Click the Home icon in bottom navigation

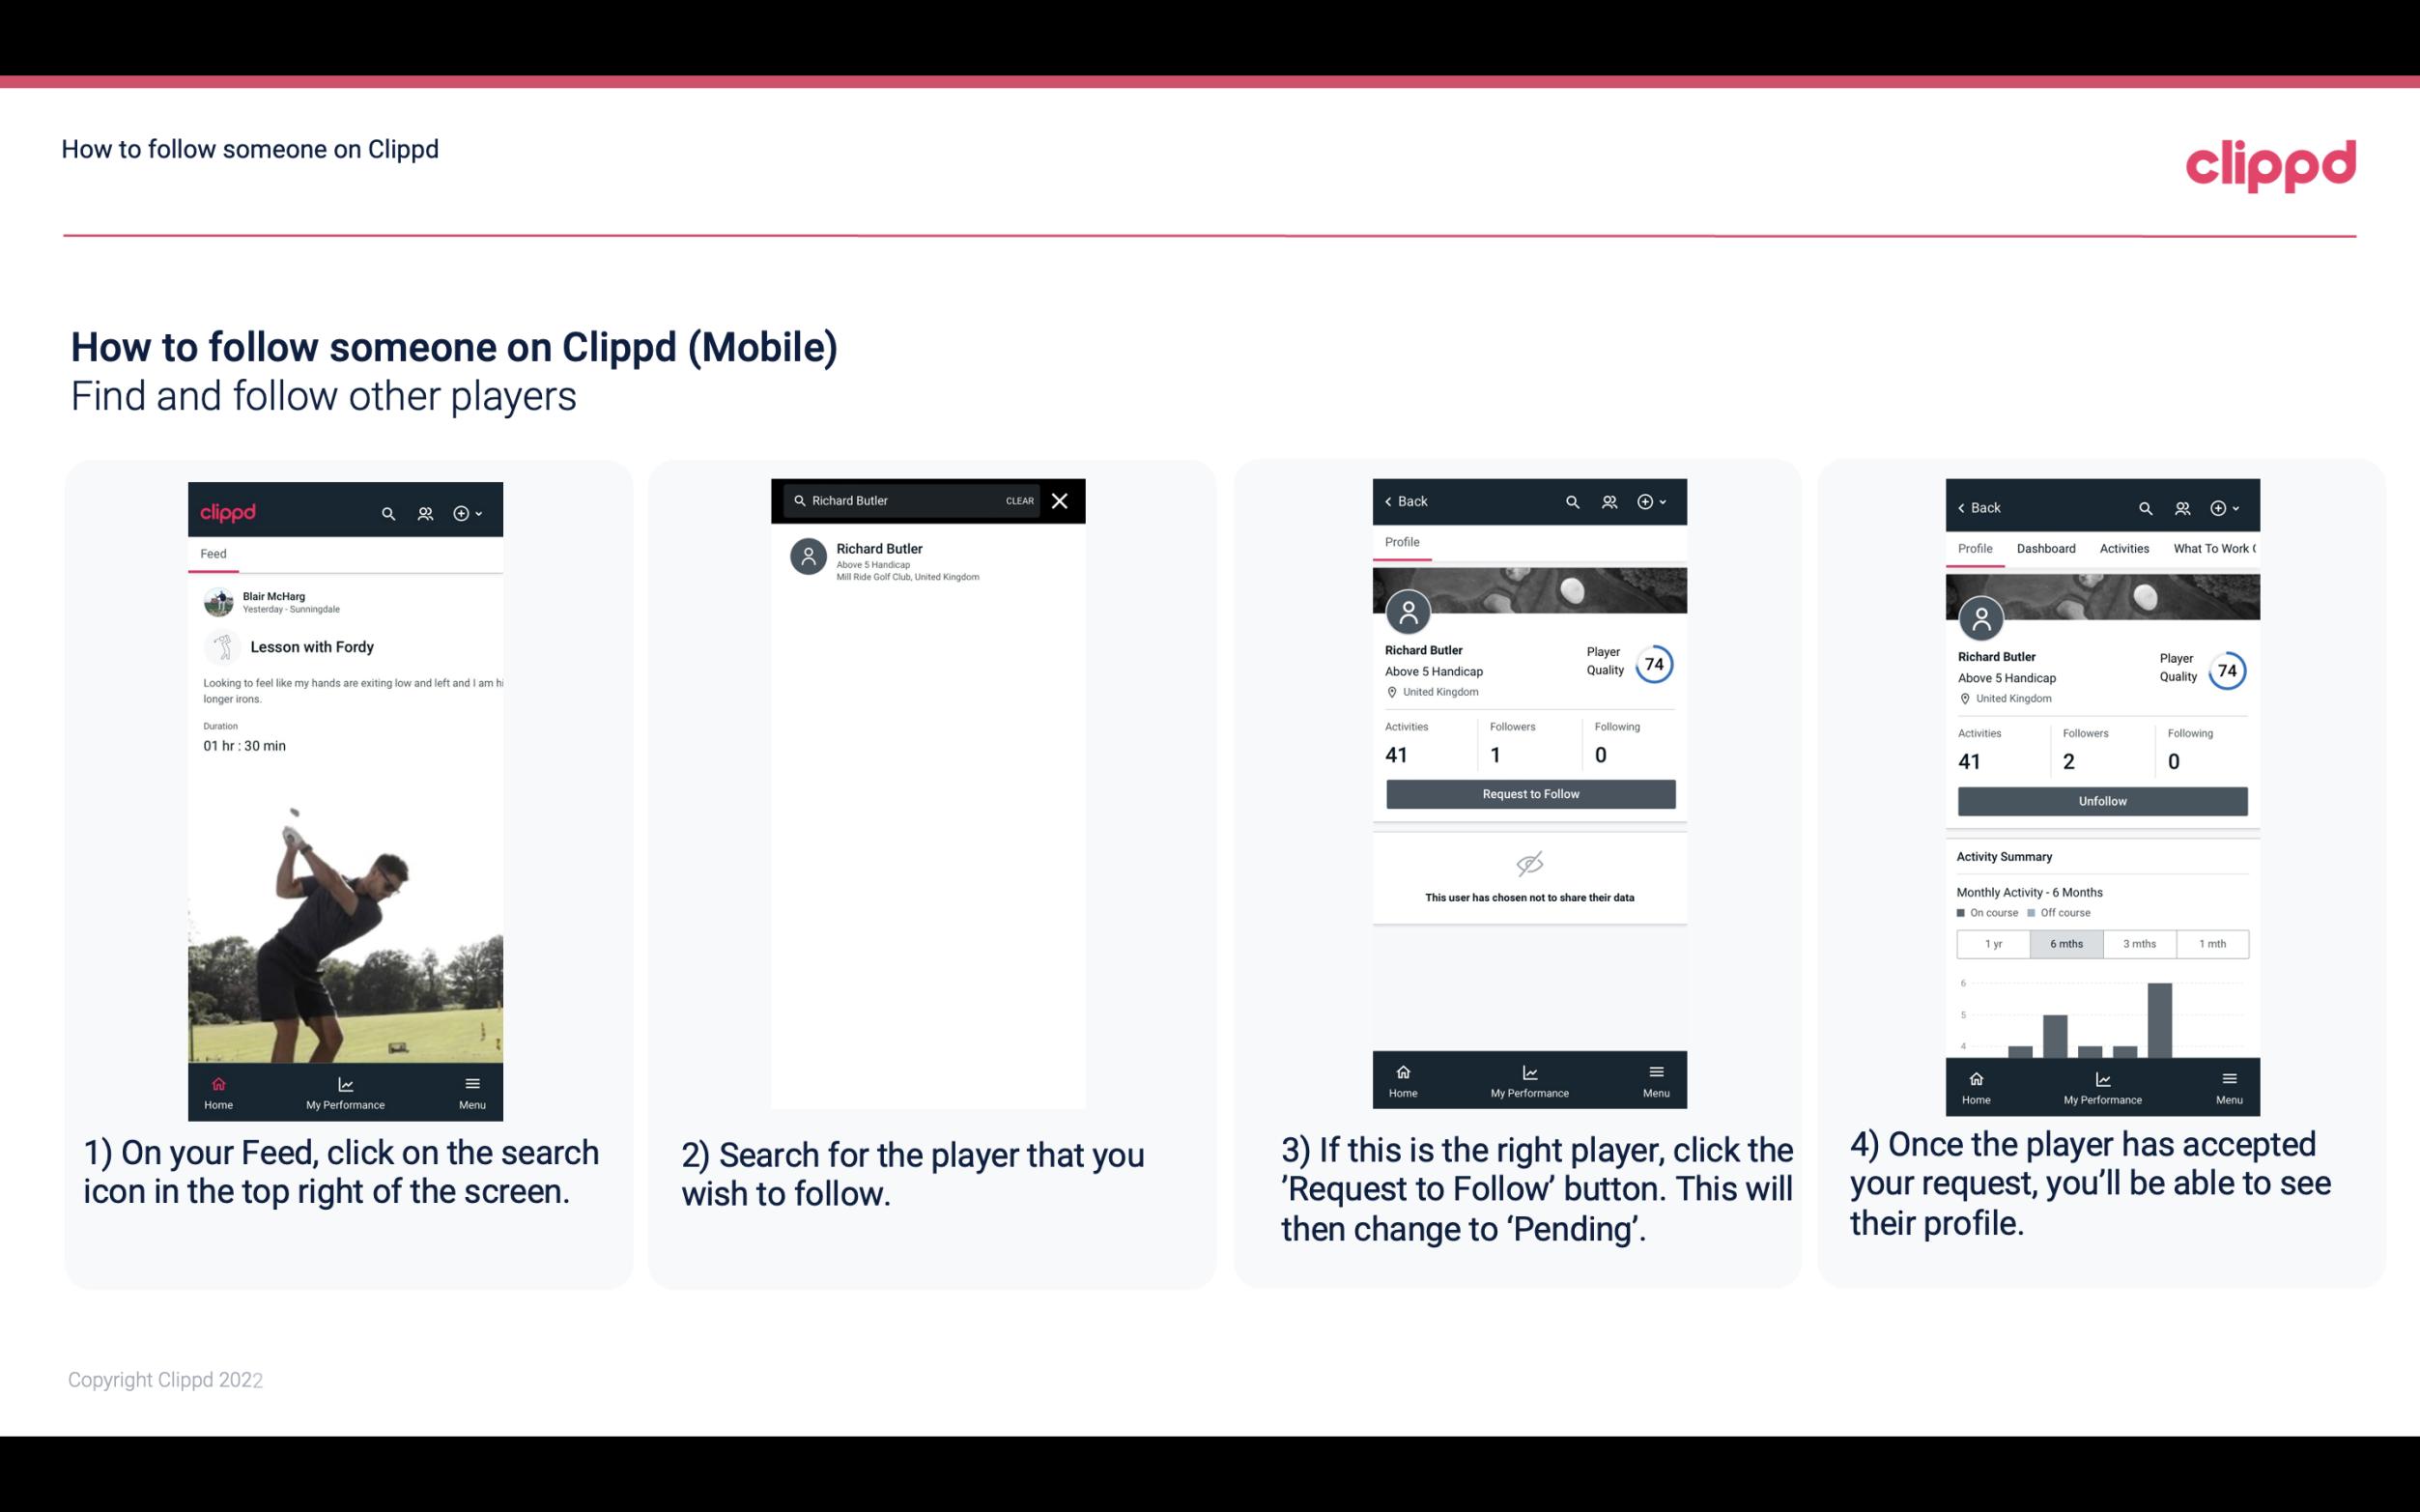[217, 1082]
